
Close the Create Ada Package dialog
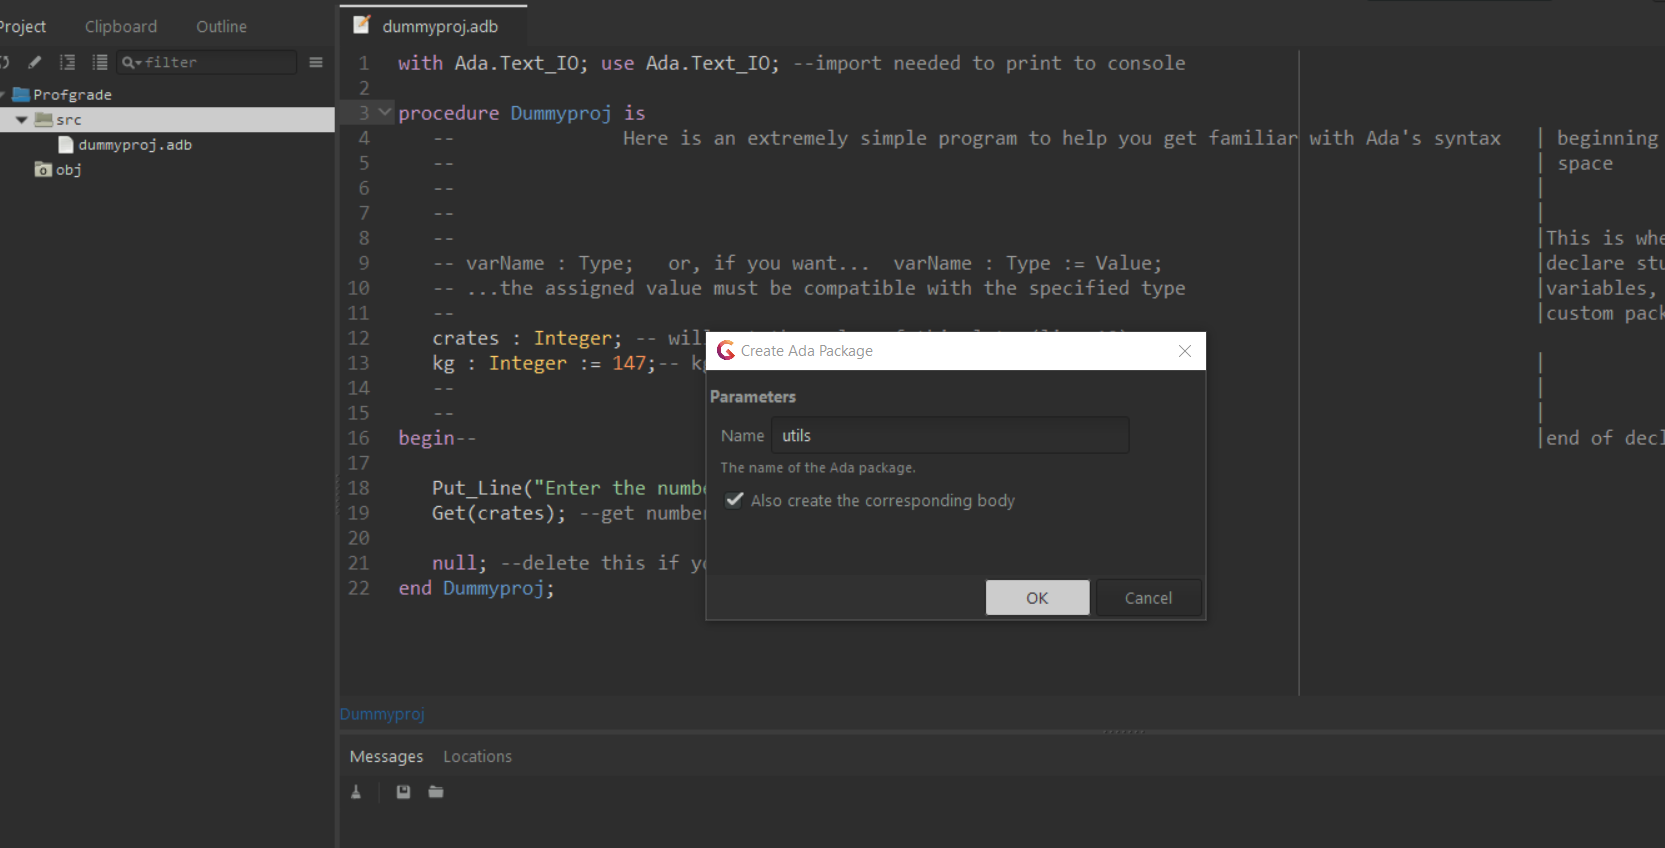point(1185,351)
